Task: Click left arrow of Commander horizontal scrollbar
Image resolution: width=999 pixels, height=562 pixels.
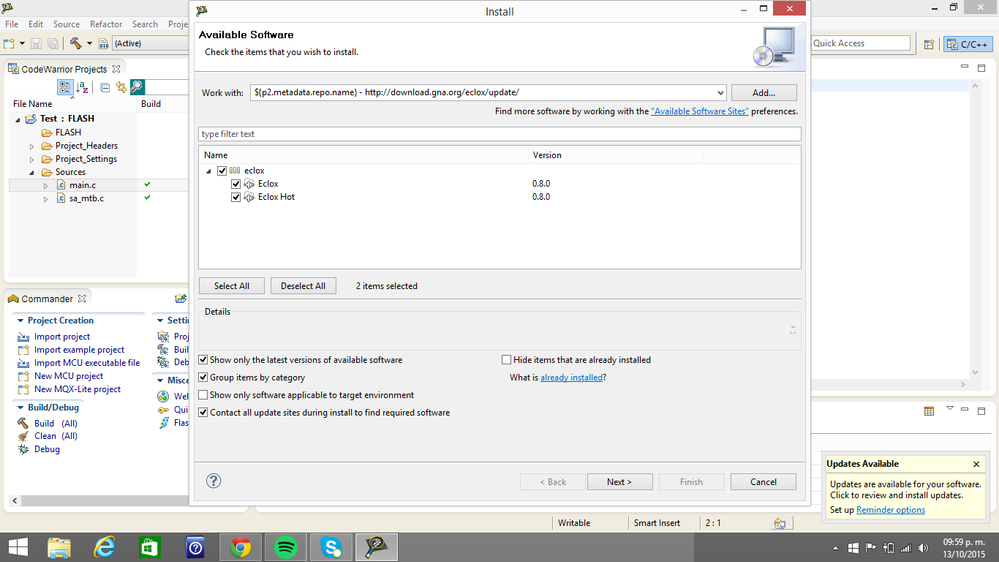Action: click(x=15, y=501)
